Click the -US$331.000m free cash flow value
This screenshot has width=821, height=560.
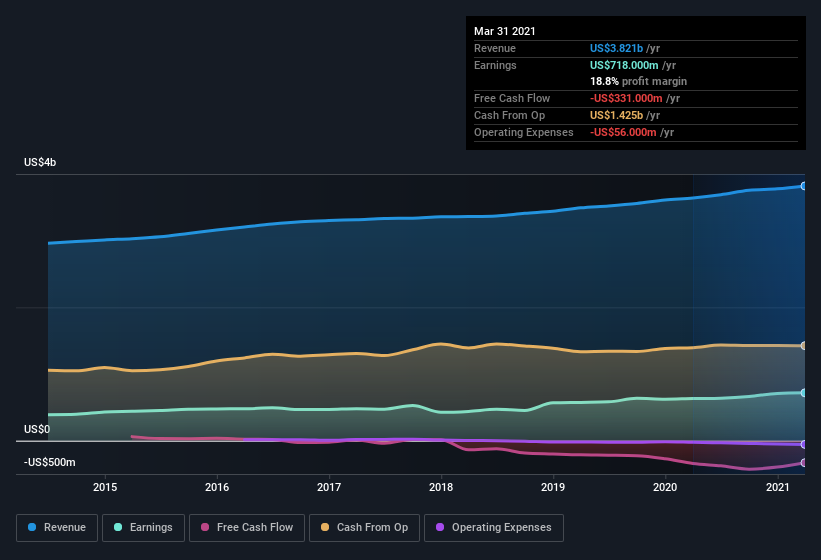pyautogui.click(x=626, y=98)
